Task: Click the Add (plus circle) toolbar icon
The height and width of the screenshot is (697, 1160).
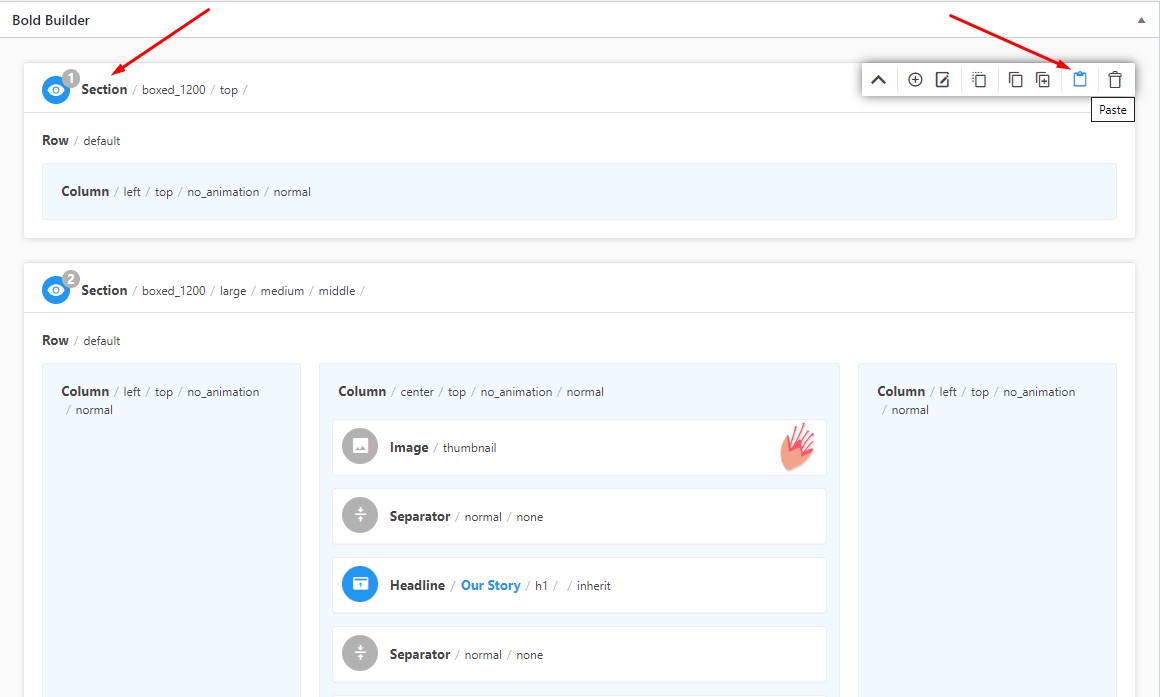Action: click(x=915, y=80)
